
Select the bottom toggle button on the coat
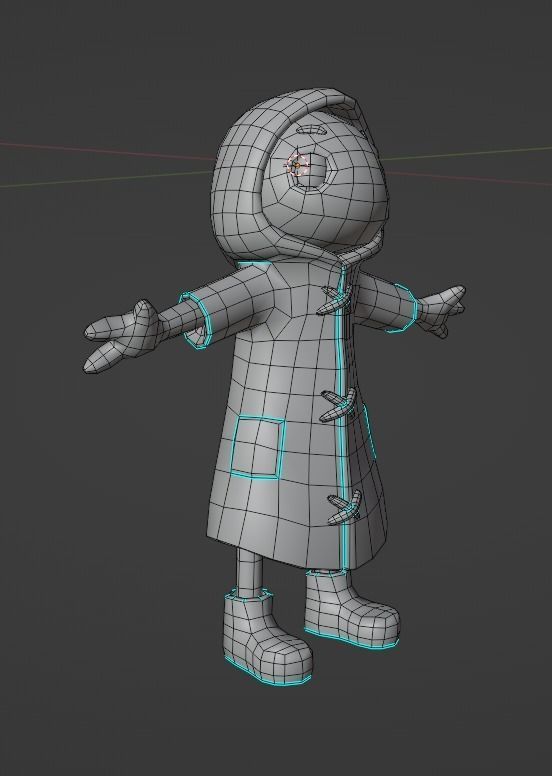click(345, 507)
